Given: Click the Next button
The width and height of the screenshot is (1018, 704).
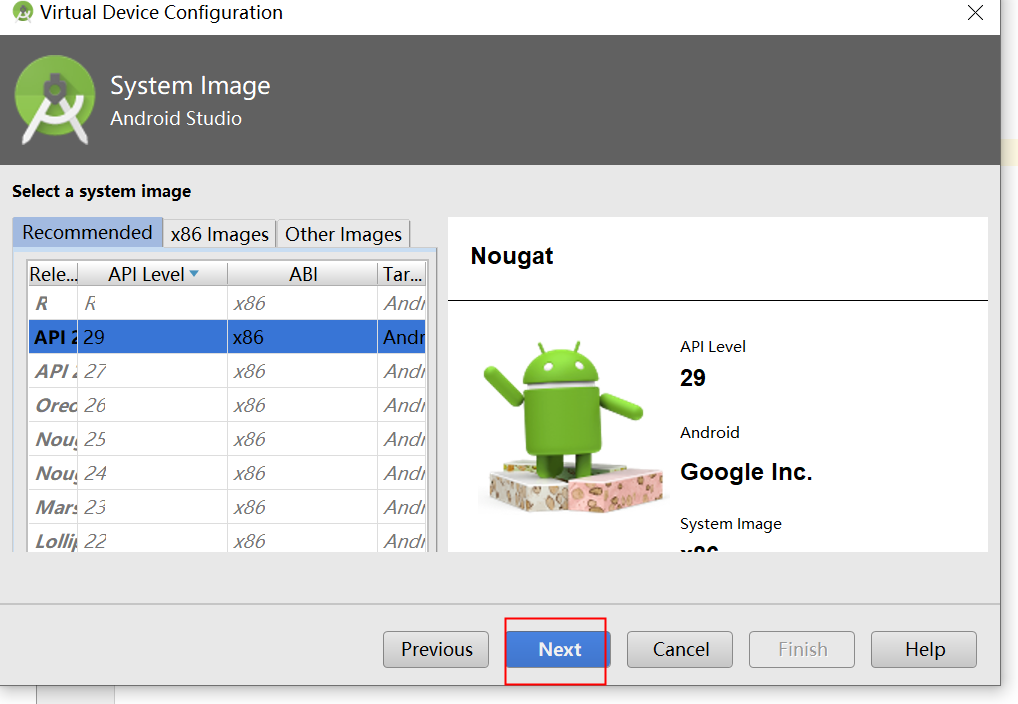Looking at the screenshot, I should coord(559,649).
